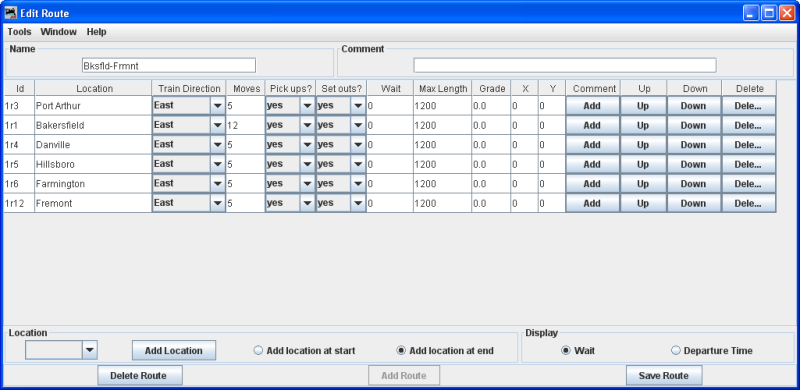Select the Bakersfield location cell
The height and width of the screenshot is (390, 800).
coord(93,125)
